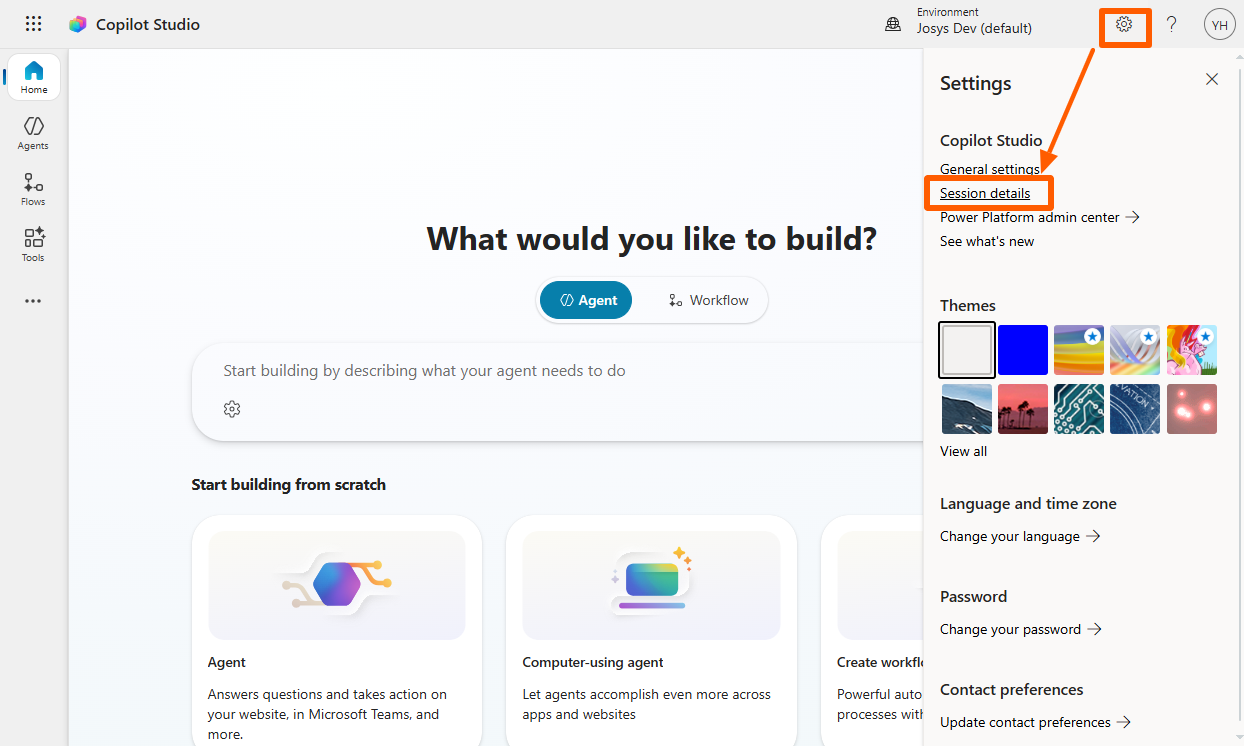
Task: Click See what's new link
Action: tap(987, 241)
